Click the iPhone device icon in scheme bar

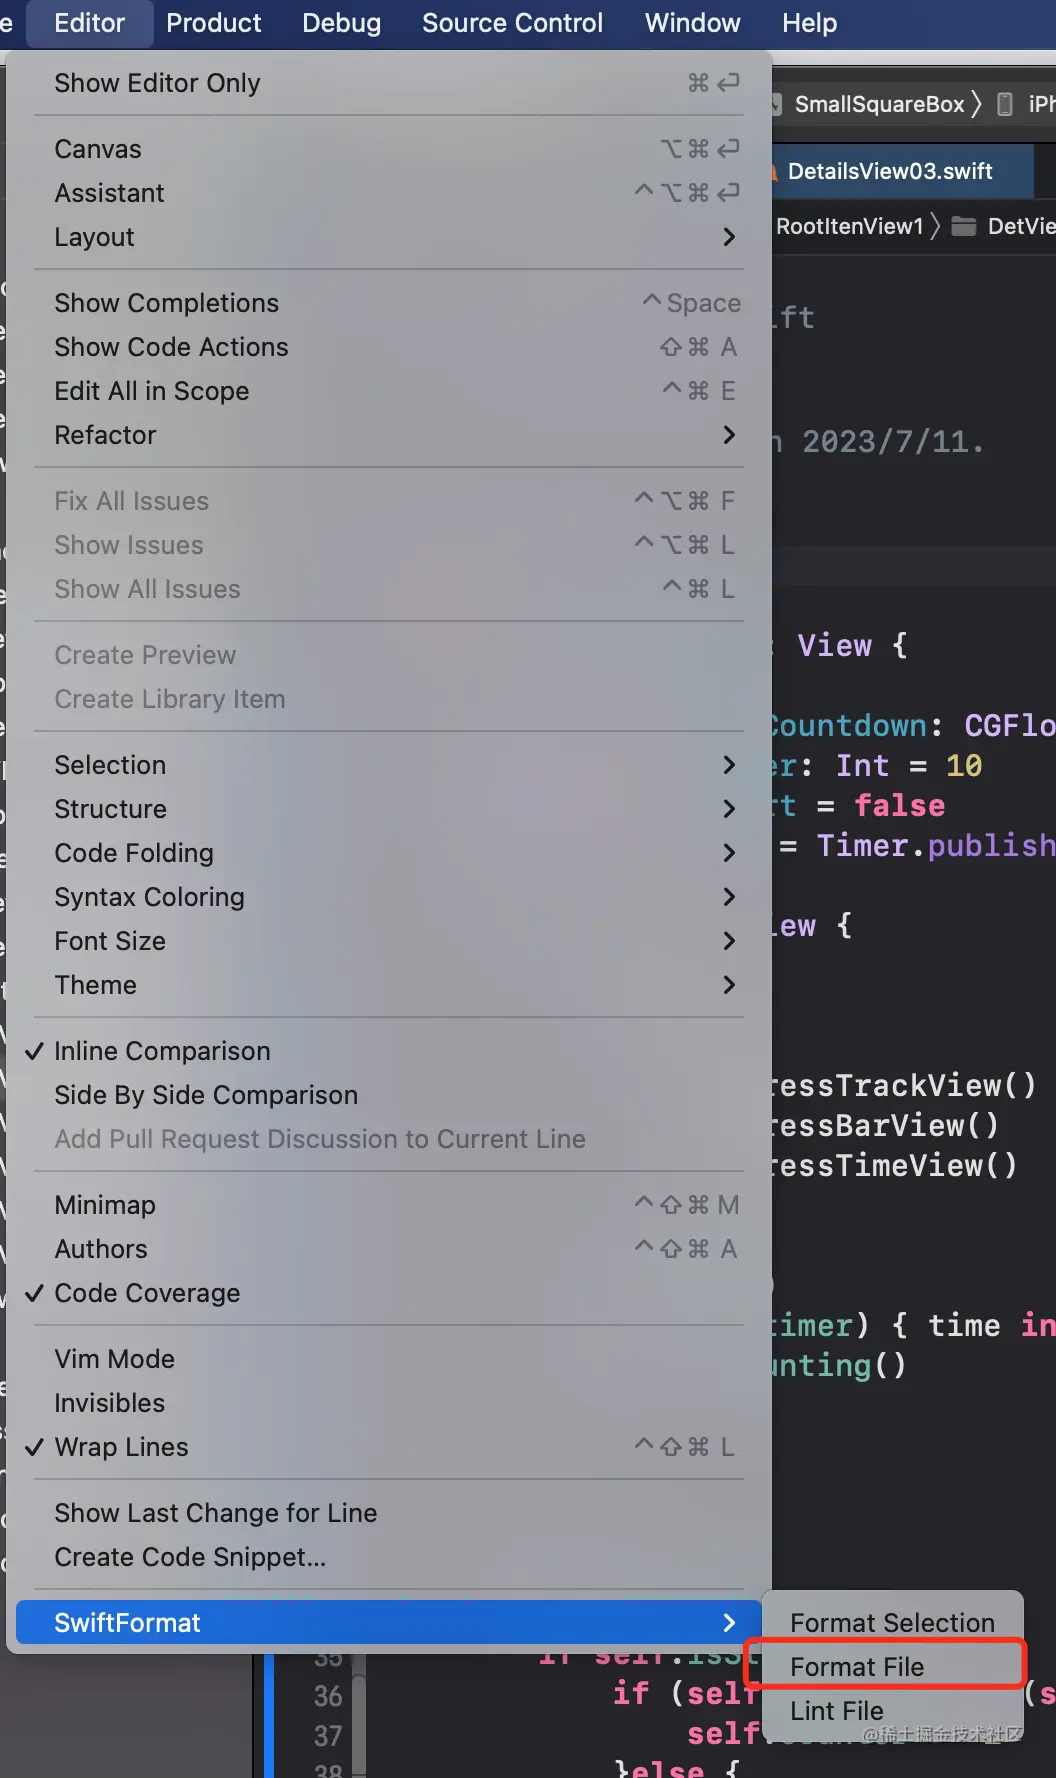point(1005,104)
